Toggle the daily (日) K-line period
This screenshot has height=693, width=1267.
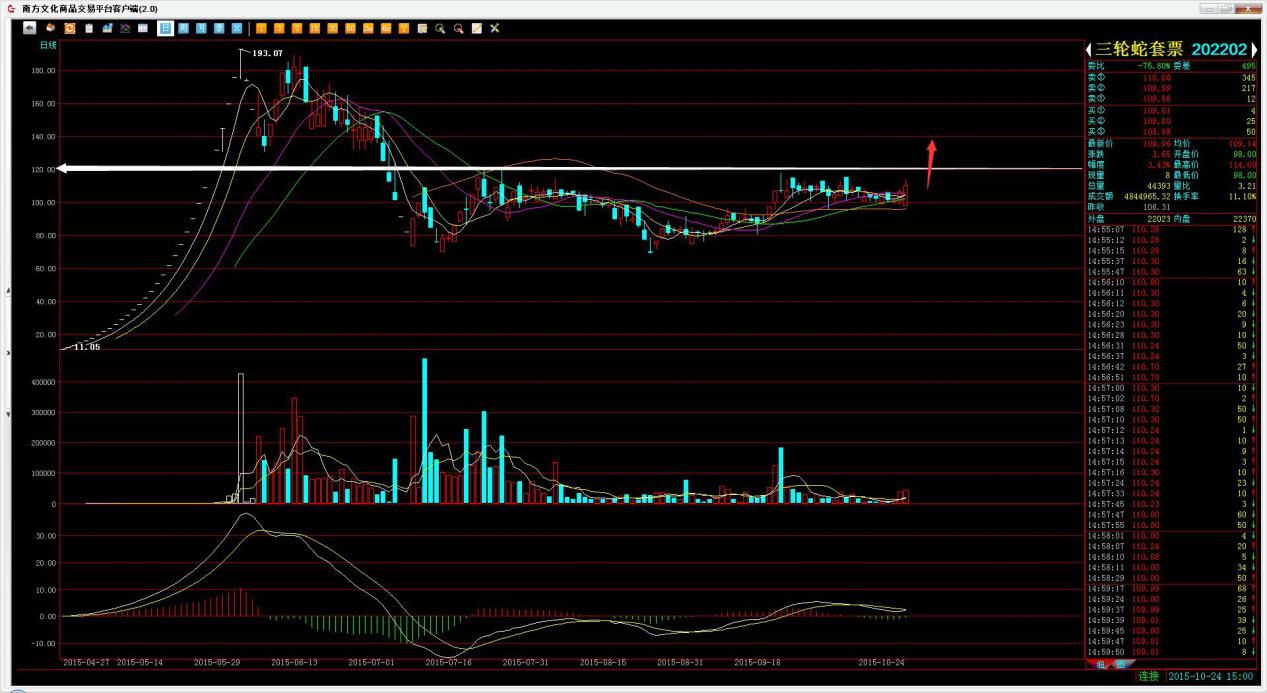coord(165,28)
